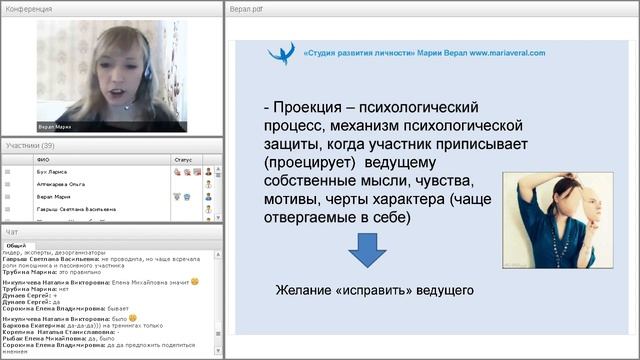
Task: Select participant name Аптекарева Ольга
Action: (61, 184)
